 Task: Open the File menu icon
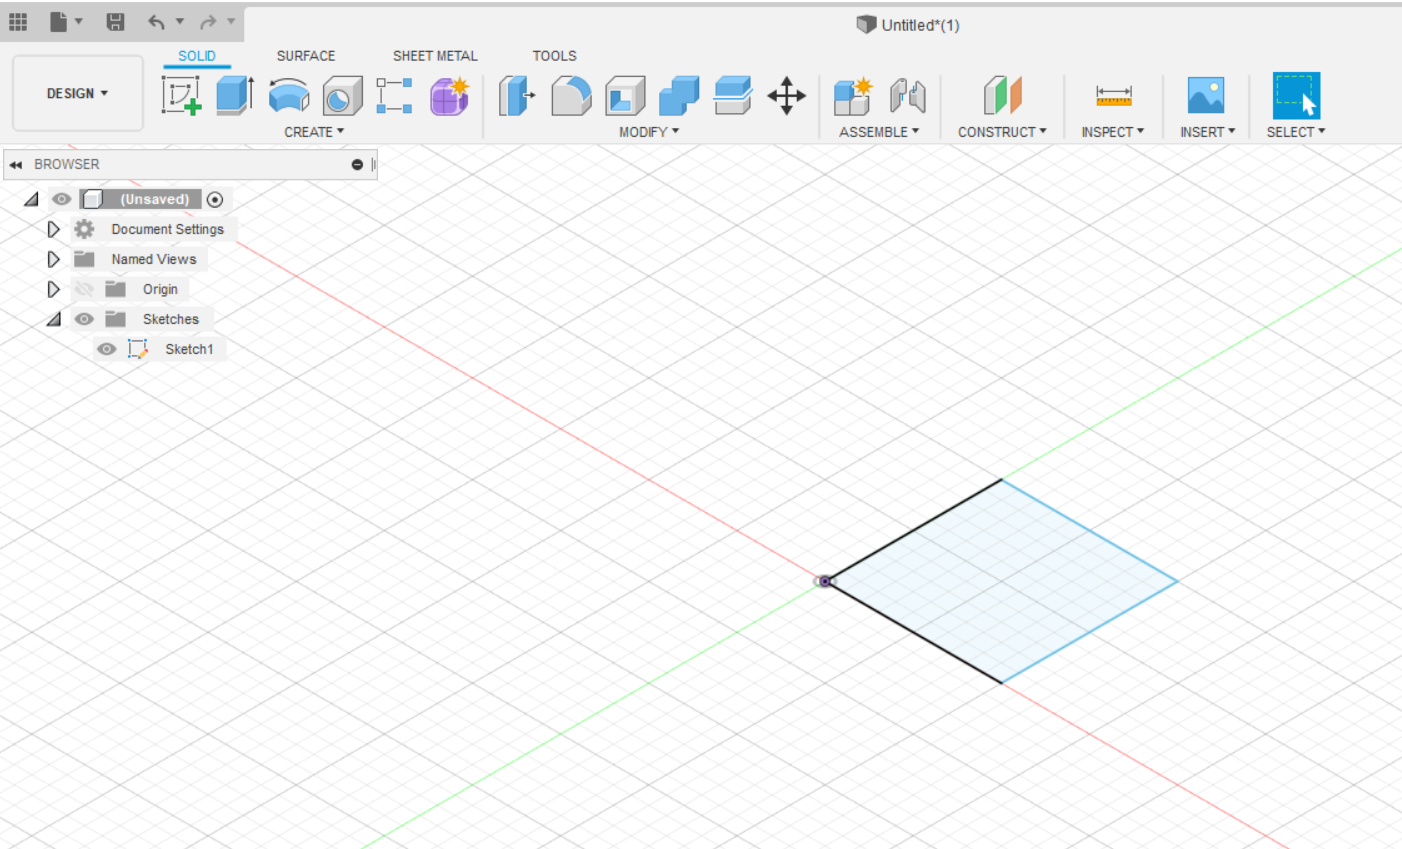tap(59, 21)
